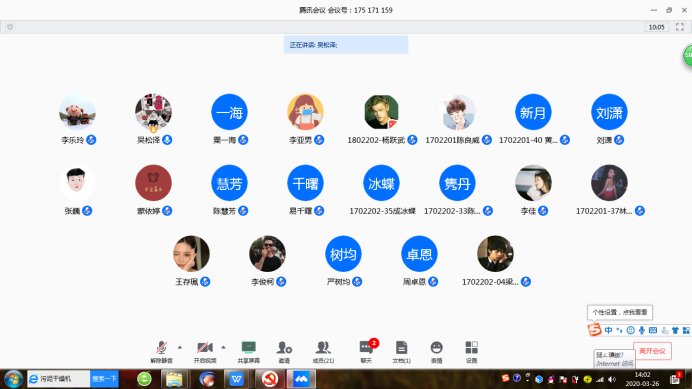Viewport: 692px width, 389px height.
Task: Expand video options arrow beside camera
Action: [223, 347]
